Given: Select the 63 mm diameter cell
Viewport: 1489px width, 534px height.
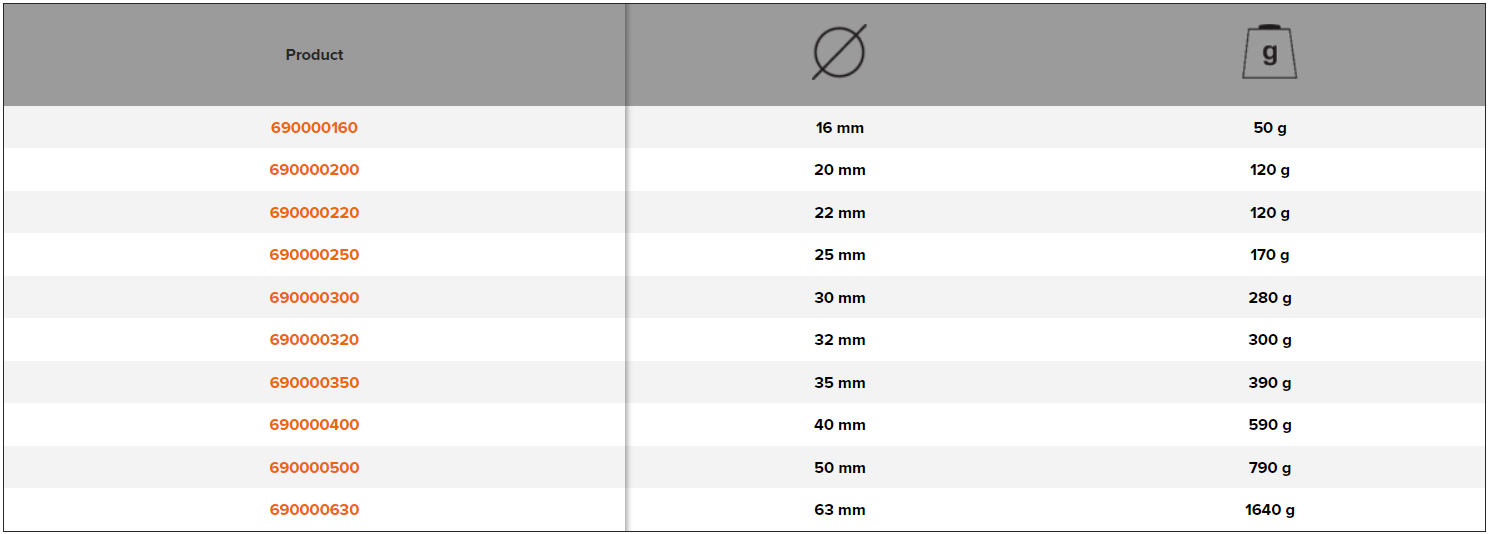Looking at the screenshot, I should click(840, 510).
